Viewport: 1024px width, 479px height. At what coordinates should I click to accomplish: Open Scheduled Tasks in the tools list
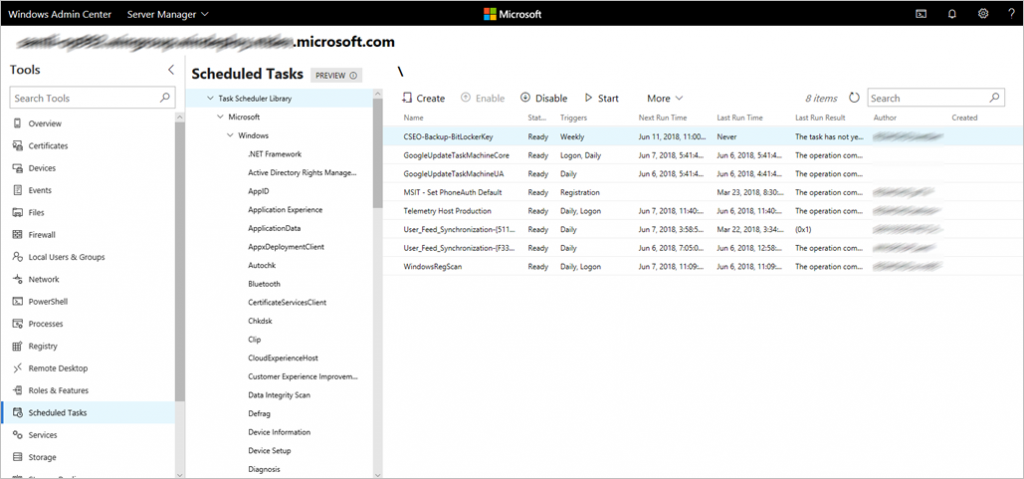point(88,412)
